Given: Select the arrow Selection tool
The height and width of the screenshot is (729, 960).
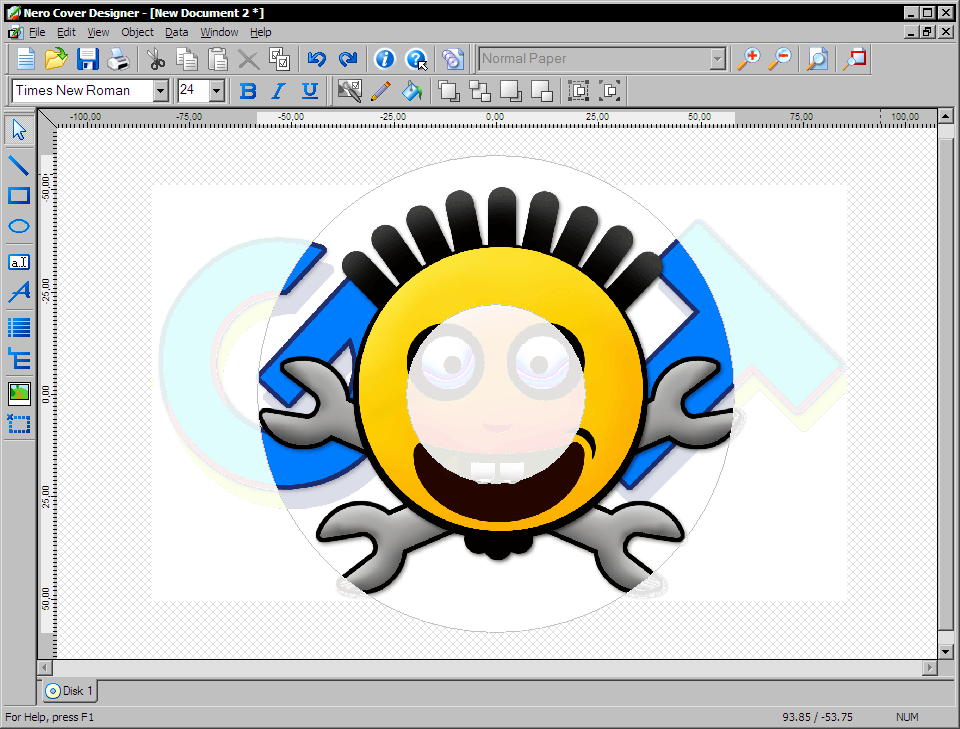Looking at the screenshot, I should pyautogui.click(x=19, y=130).
